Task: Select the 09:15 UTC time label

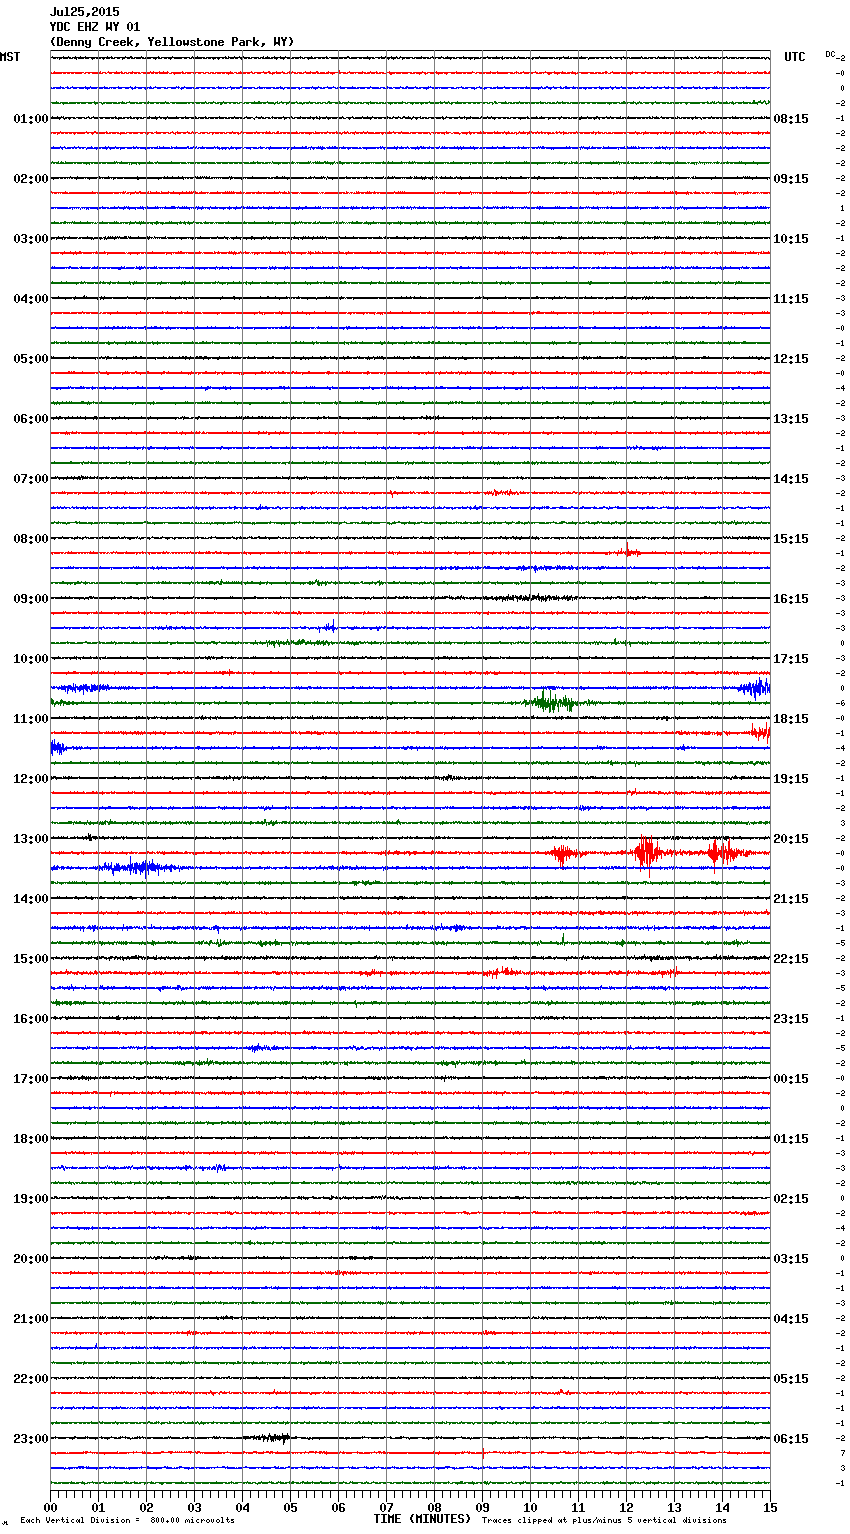Action: 791,179
